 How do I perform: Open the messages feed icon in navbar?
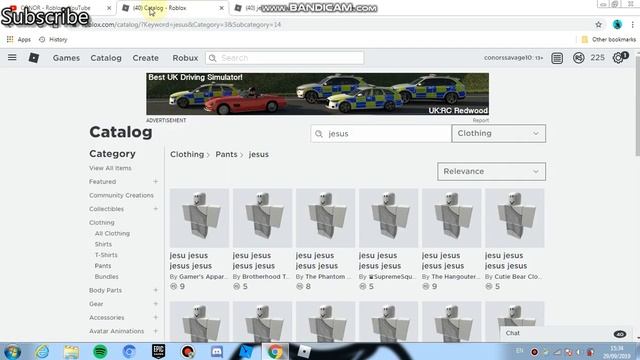pos(557,58)
